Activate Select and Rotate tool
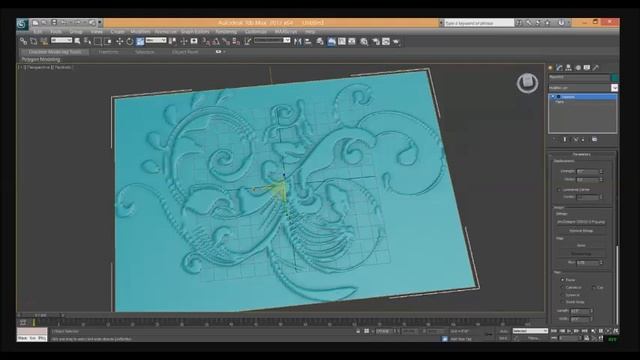Screen dimensions: 640x360 130,41
